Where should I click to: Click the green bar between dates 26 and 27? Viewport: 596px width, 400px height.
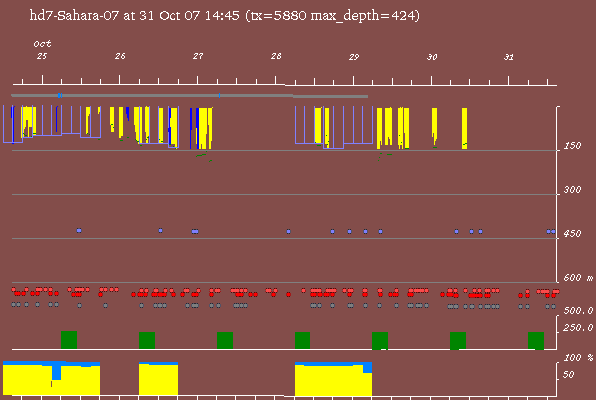click(147, 340)
